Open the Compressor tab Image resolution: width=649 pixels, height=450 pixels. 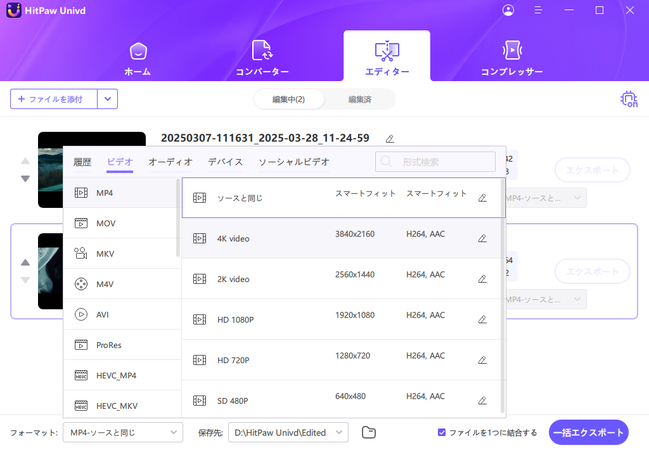pyautogui.click(x=512, y=58)
